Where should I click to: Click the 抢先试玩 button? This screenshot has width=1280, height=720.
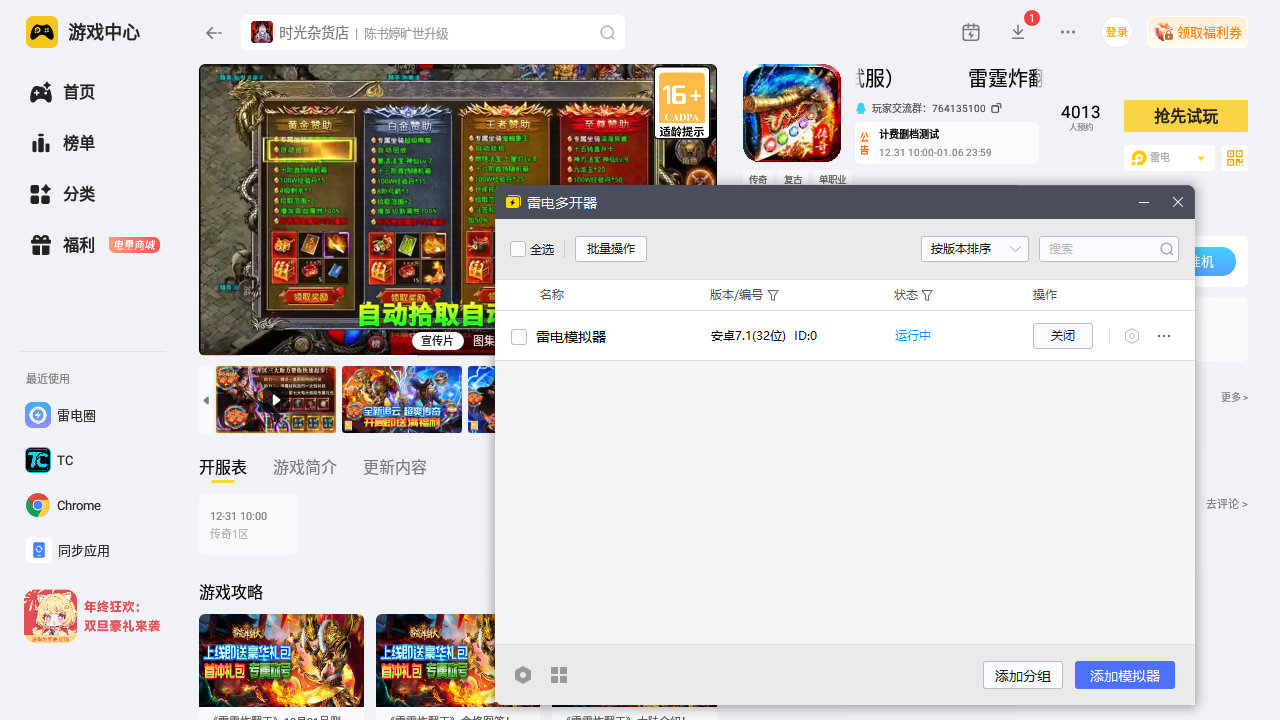pyautogui.click(x=1186, y=116)
